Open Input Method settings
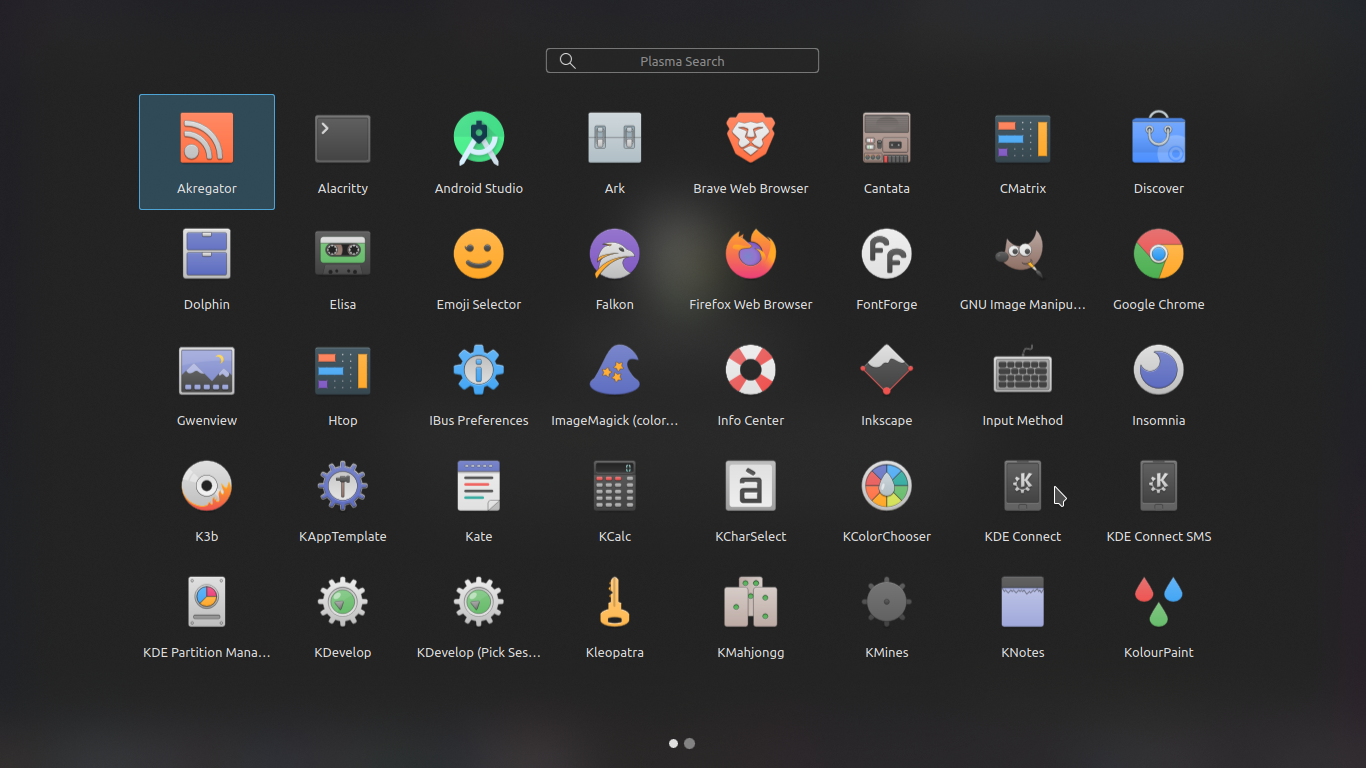Image resolution: width=1366 pixels, height=768 pixels. tap(1023, 384)
